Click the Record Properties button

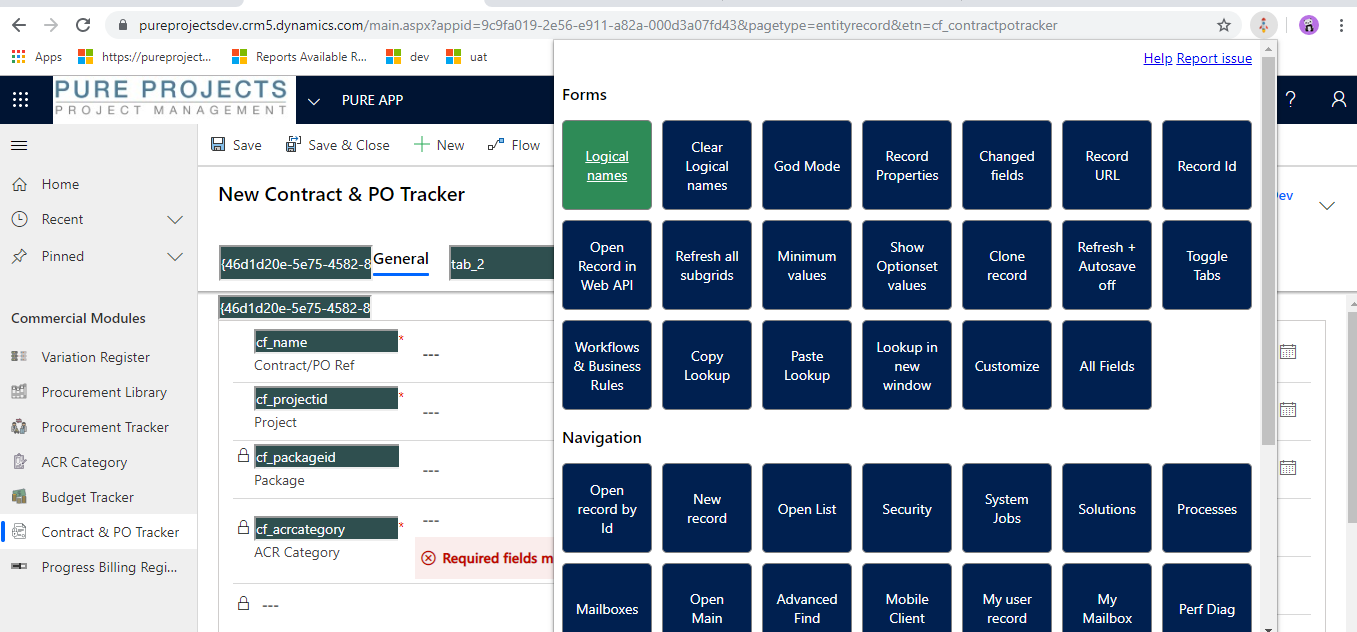pyautogui.click(x=907, y=165)
